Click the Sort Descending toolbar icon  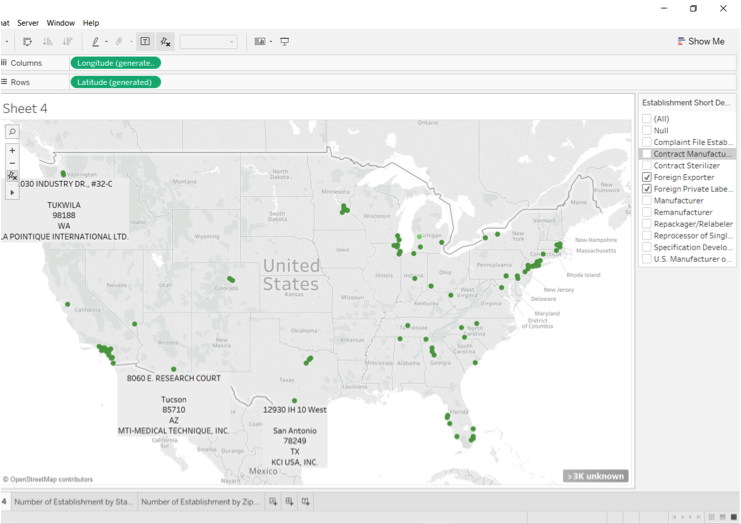[68, 42]
